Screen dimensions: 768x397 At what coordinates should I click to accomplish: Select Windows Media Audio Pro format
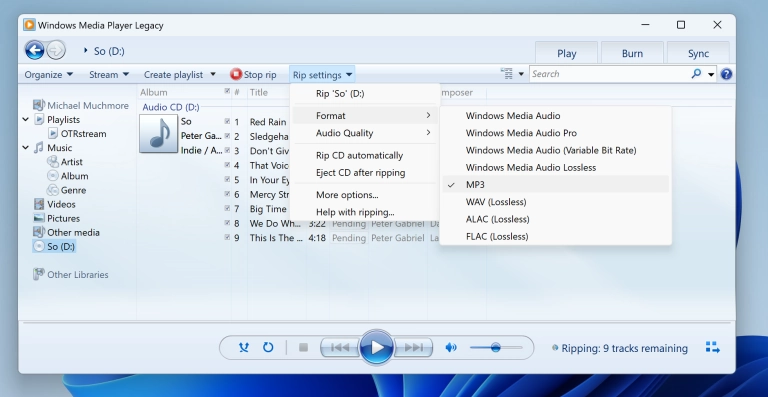[555, 133]
